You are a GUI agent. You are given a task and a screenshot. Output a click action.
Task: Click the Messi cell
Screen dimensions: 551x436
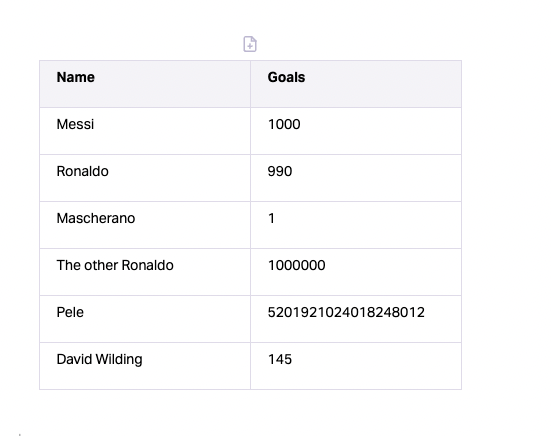(x=145, y=131)
